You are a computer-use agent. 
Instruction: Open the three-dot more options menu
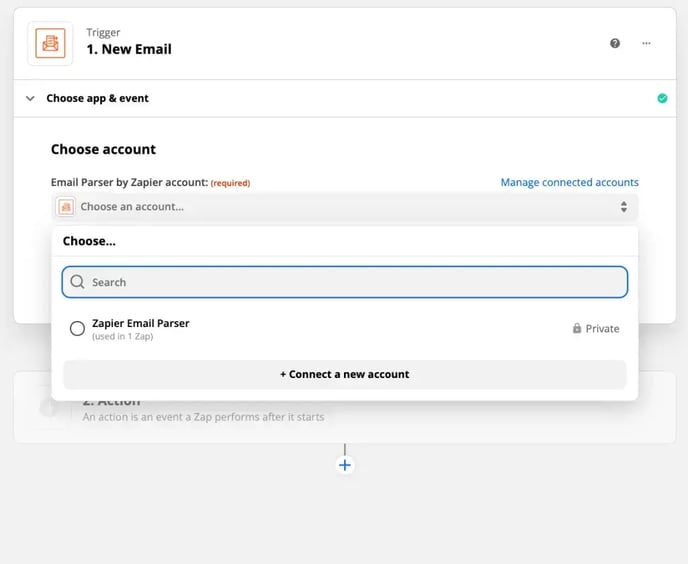(x=646, y=43)
